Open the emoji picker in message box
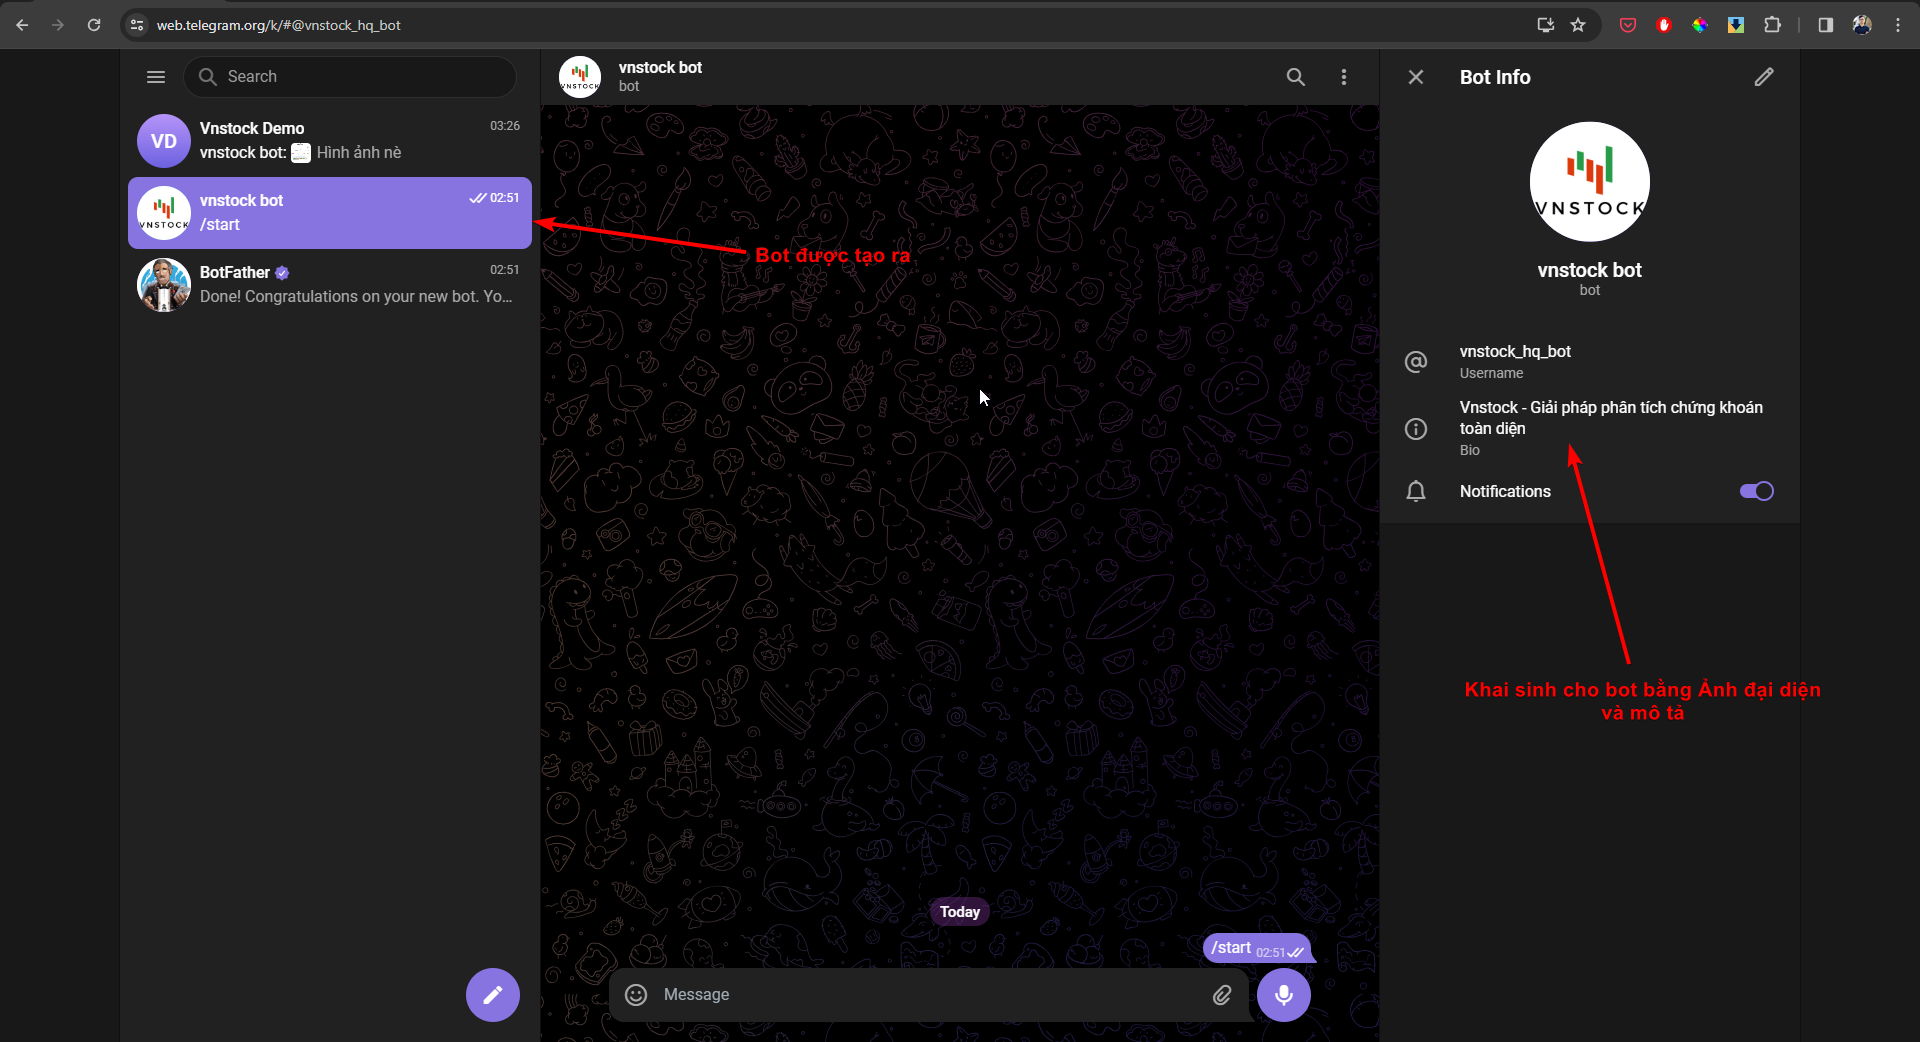Image resolution: width=1920 pixels, height=1042 pixels. pyautogui.click(x=636, y=994)
